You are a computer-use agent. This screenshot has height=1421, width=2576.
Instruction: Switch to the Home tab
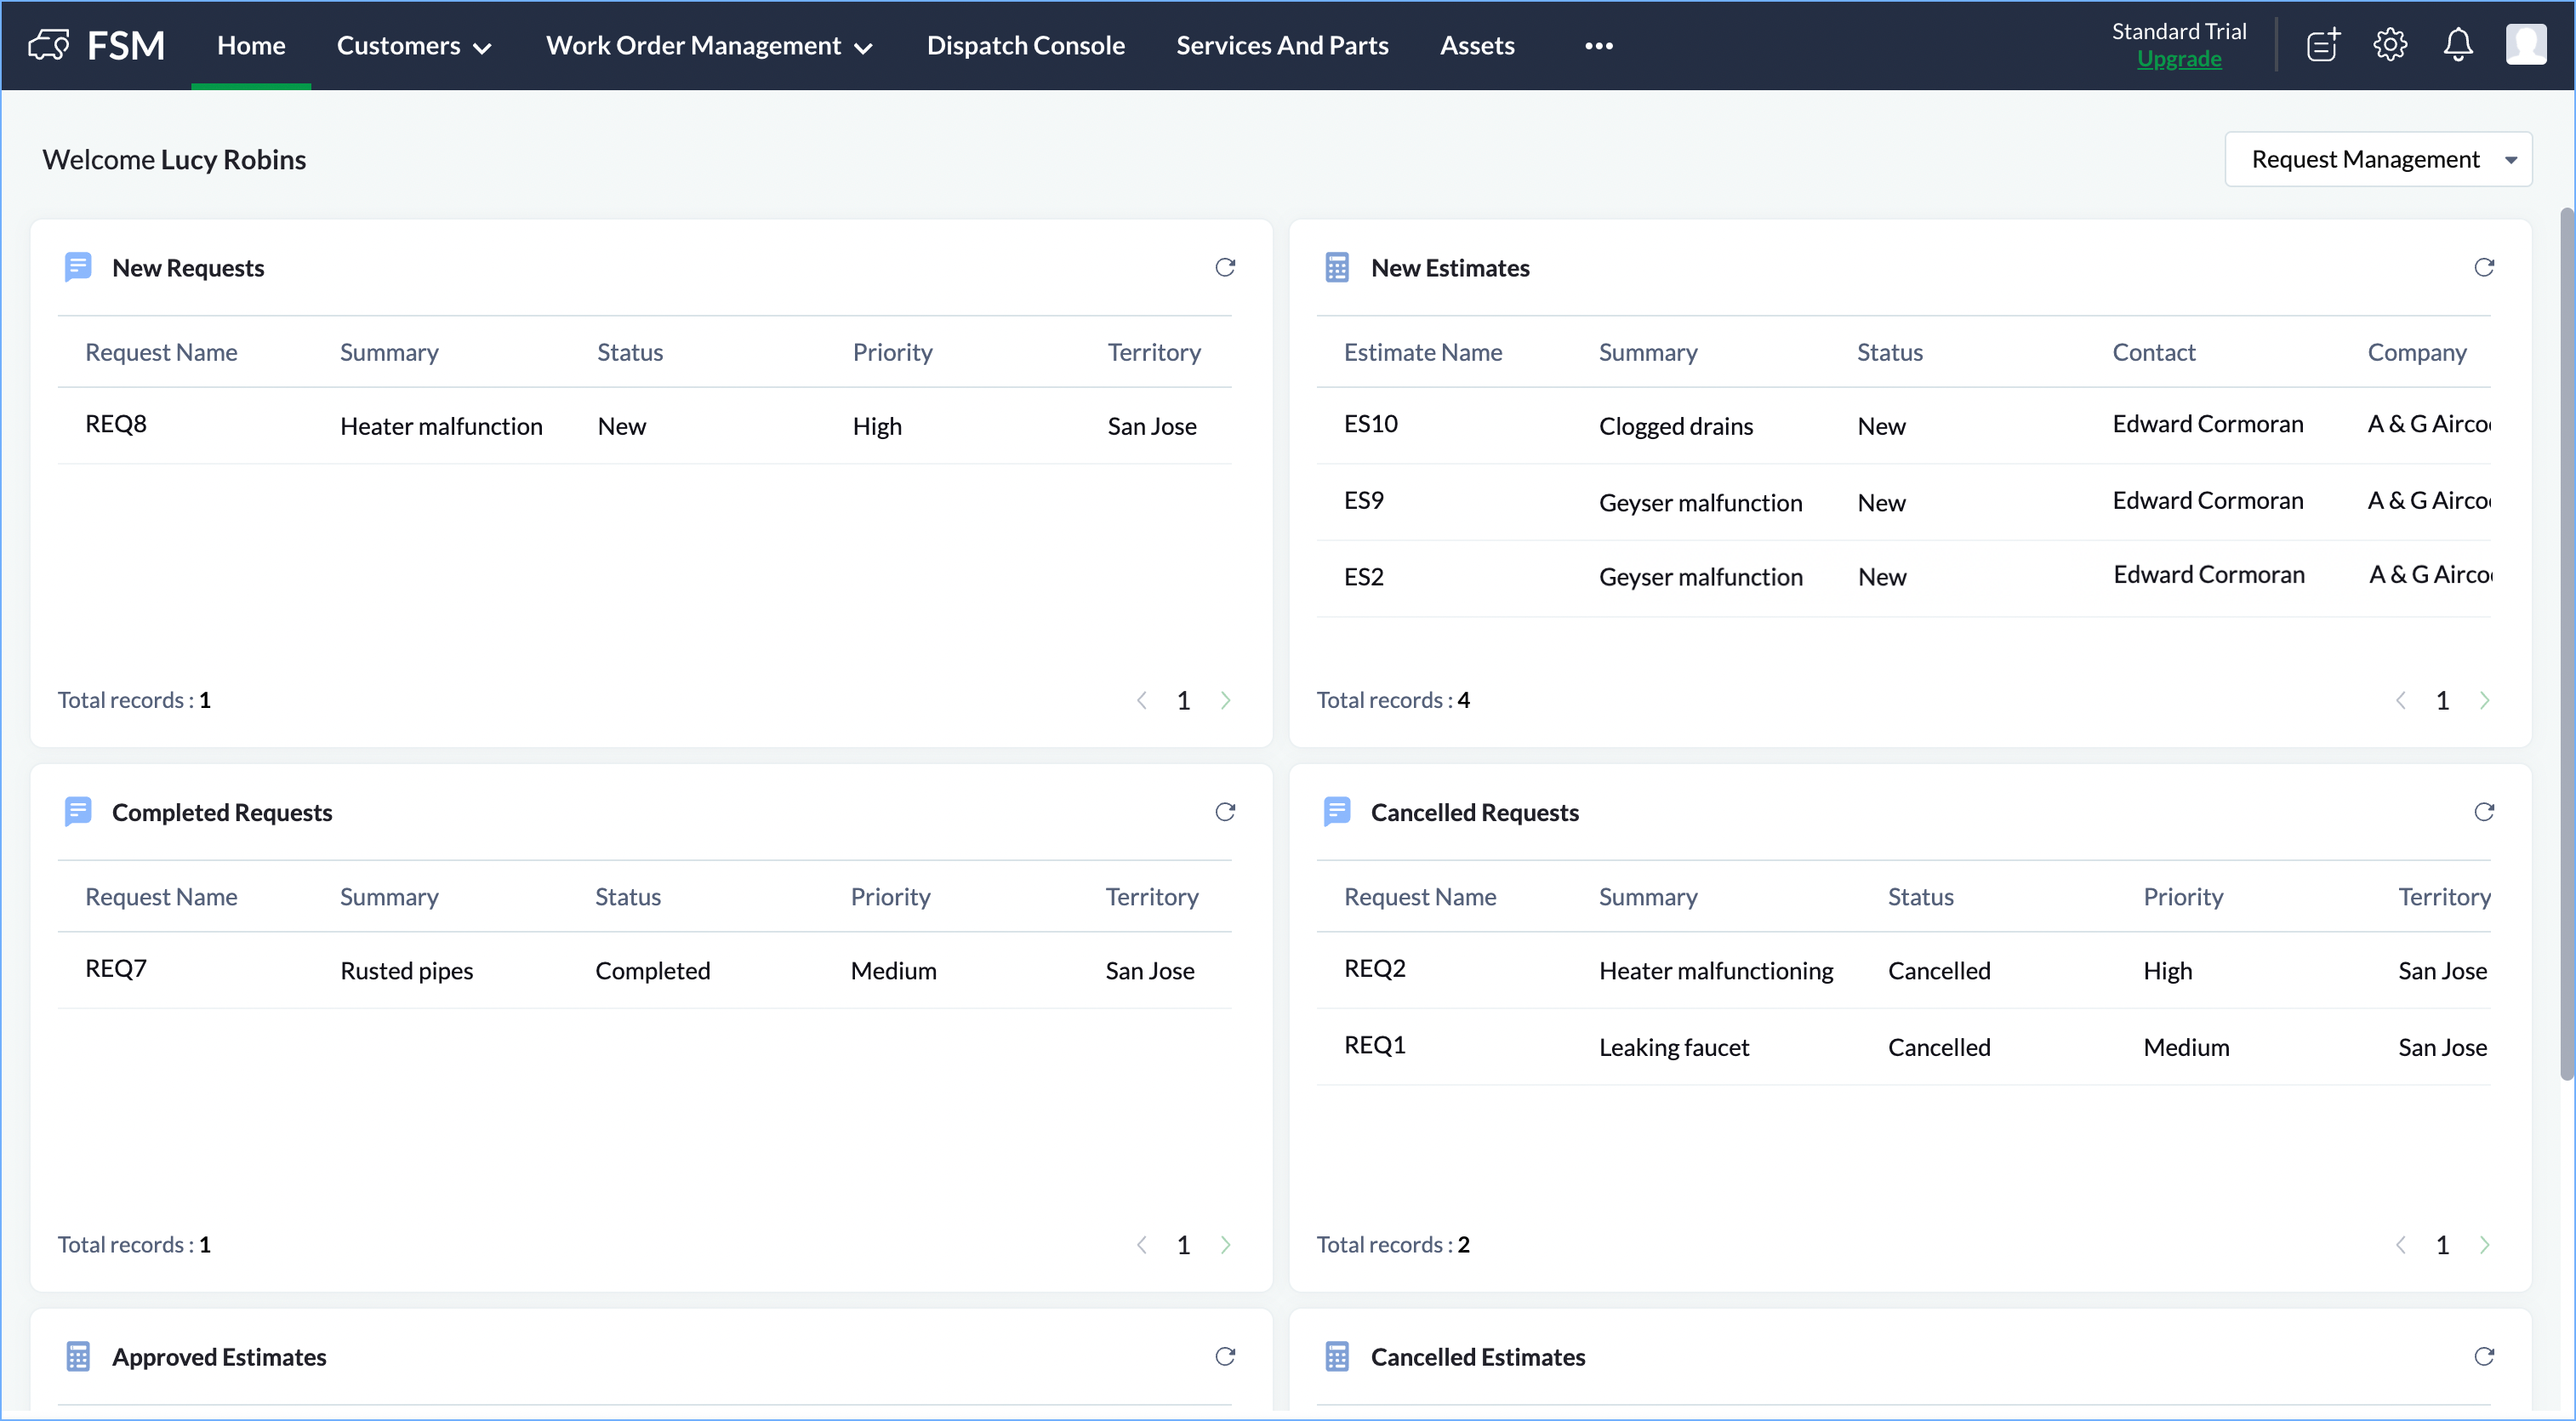[251, 45]
